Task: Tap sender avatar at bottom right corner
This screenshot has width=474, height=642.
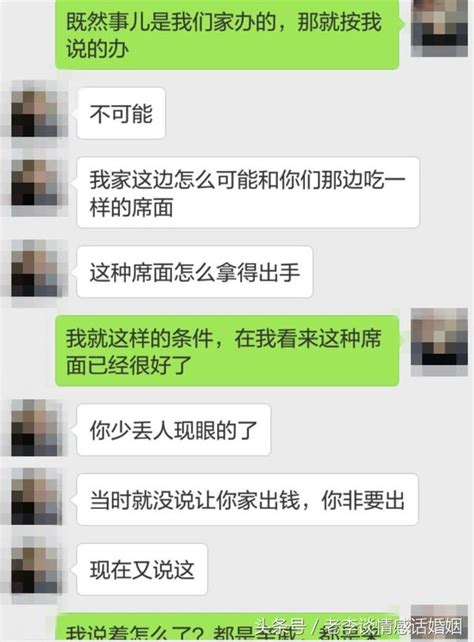Action: coord(439,623)
